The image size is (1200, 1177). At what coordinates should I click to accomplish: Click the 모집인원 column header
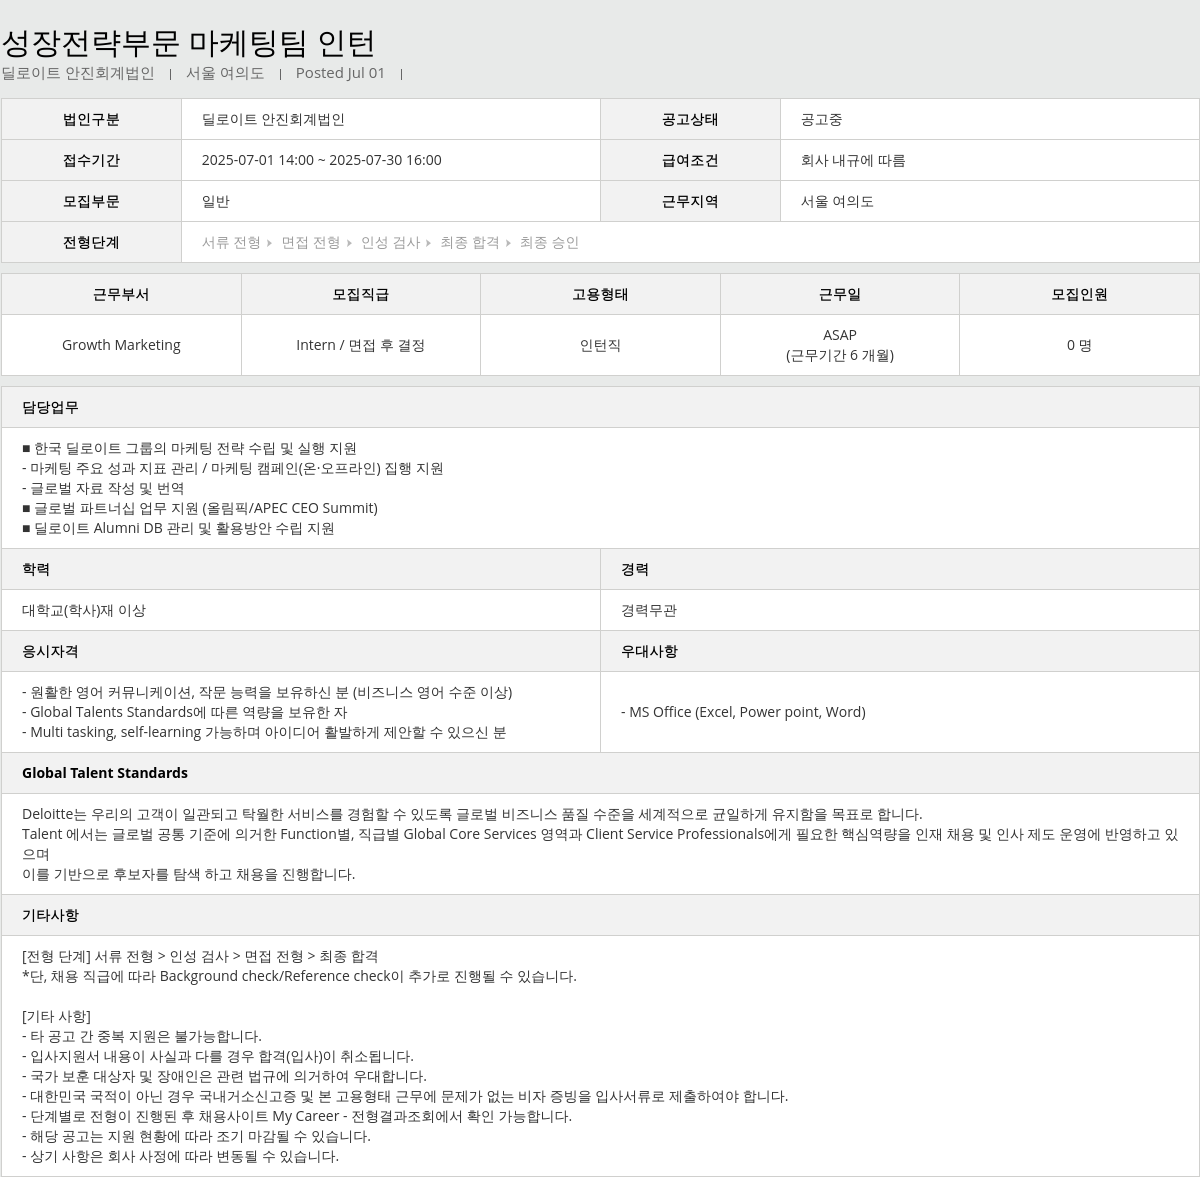(x=1079, y=294)
